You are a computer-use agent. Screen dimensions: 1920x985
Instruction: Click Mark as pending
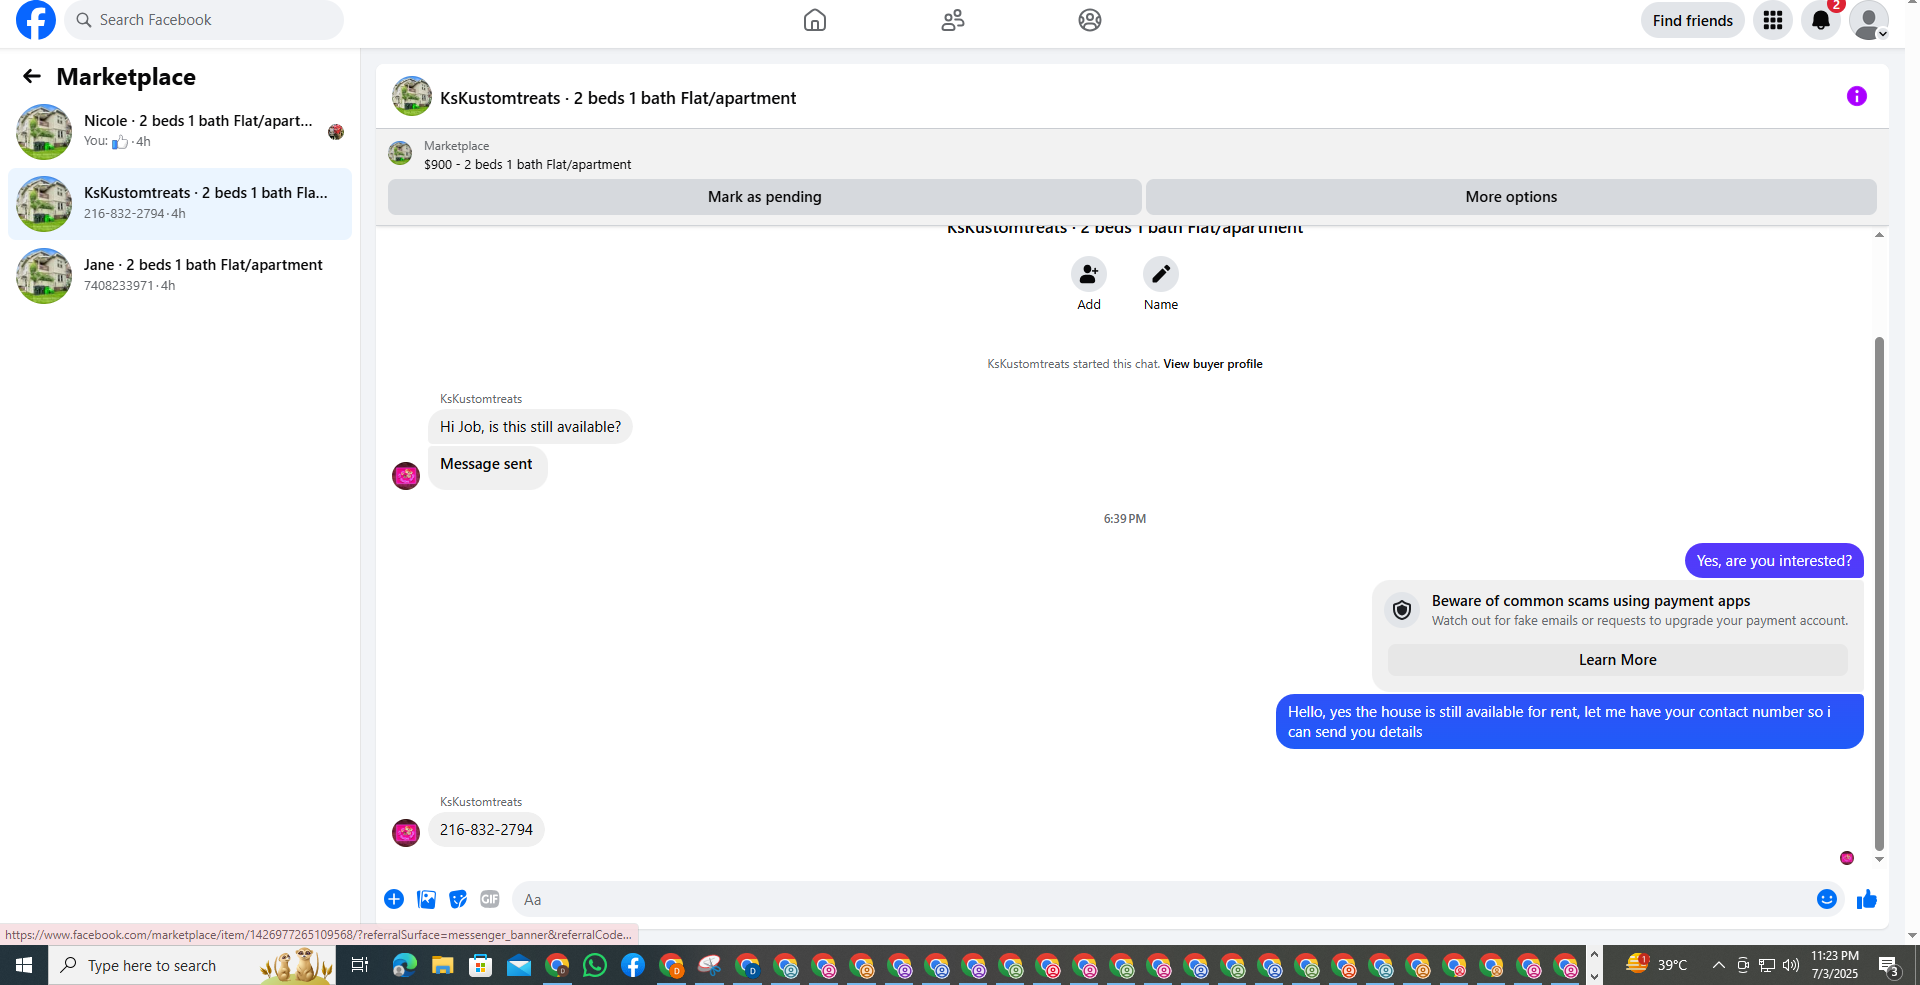click(x=765, y=197)
